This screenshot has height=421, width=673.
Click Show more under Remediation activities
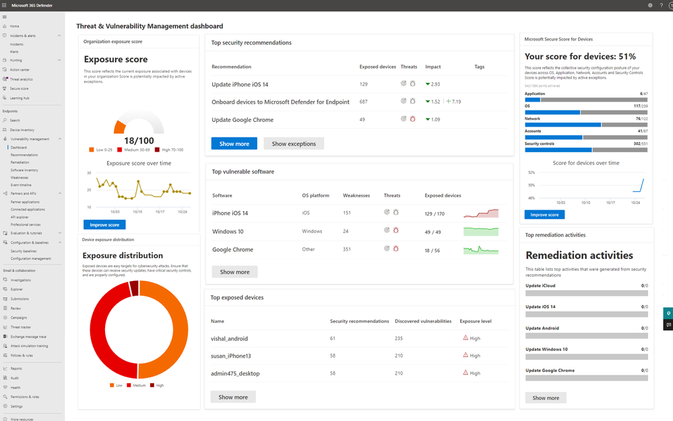coord(546,398)
